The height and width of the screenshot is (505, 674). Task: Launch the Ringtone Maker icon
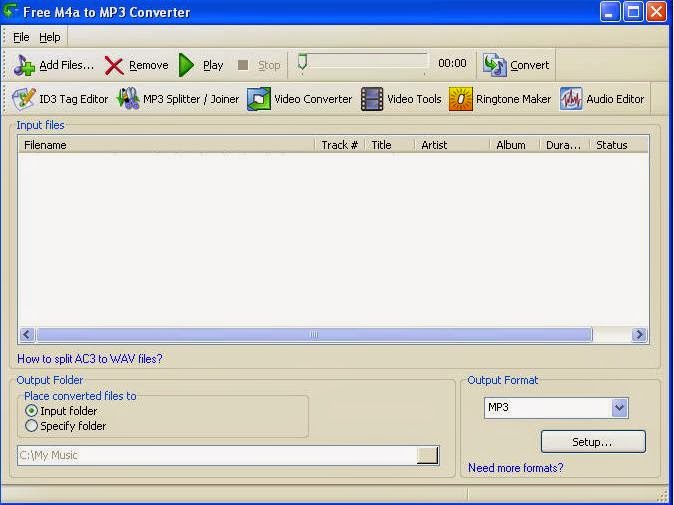tap(460, 99)
